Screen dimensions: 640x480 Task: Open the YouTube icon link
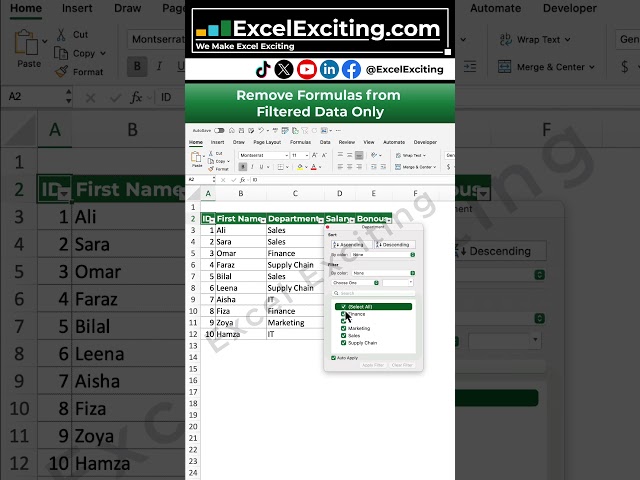click(307, 69)
